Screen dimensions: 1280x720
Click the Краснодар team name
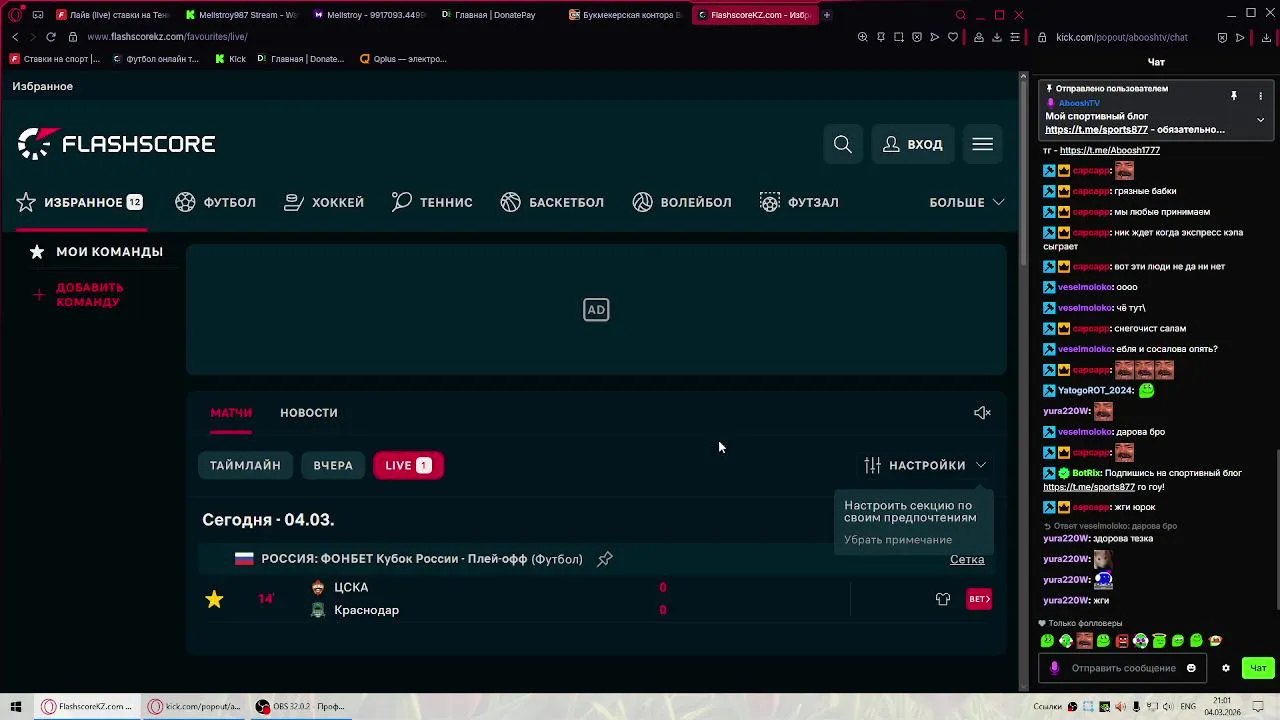(x=366, y=610)
